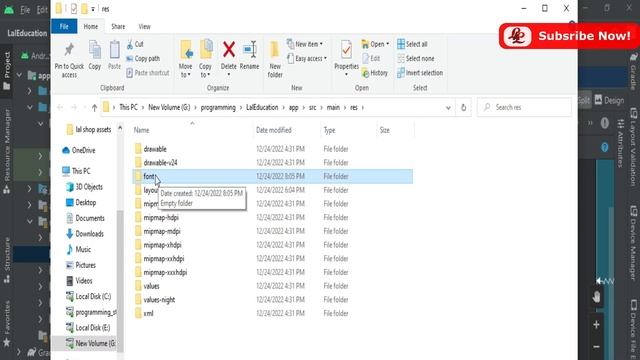Rename the selected folder
The height and width of the screenshot is (360, 640).
coord(249,56)
